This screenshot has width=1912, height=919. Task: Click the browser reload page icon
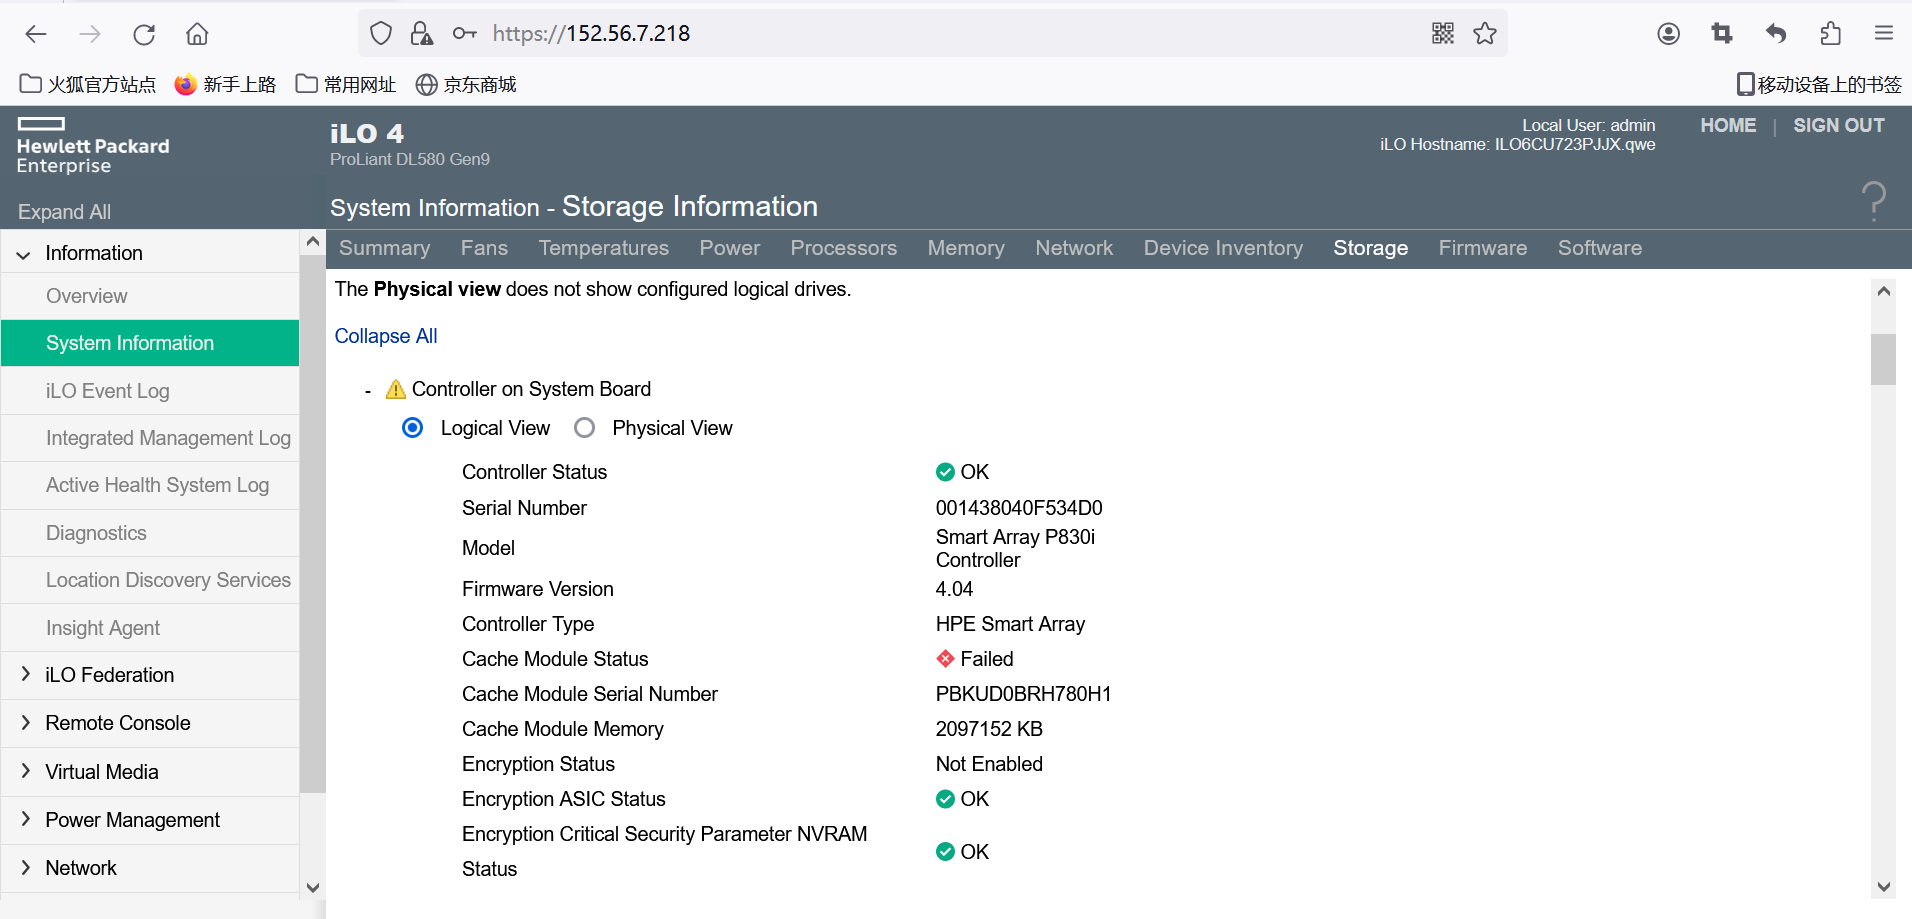point(144,34)
